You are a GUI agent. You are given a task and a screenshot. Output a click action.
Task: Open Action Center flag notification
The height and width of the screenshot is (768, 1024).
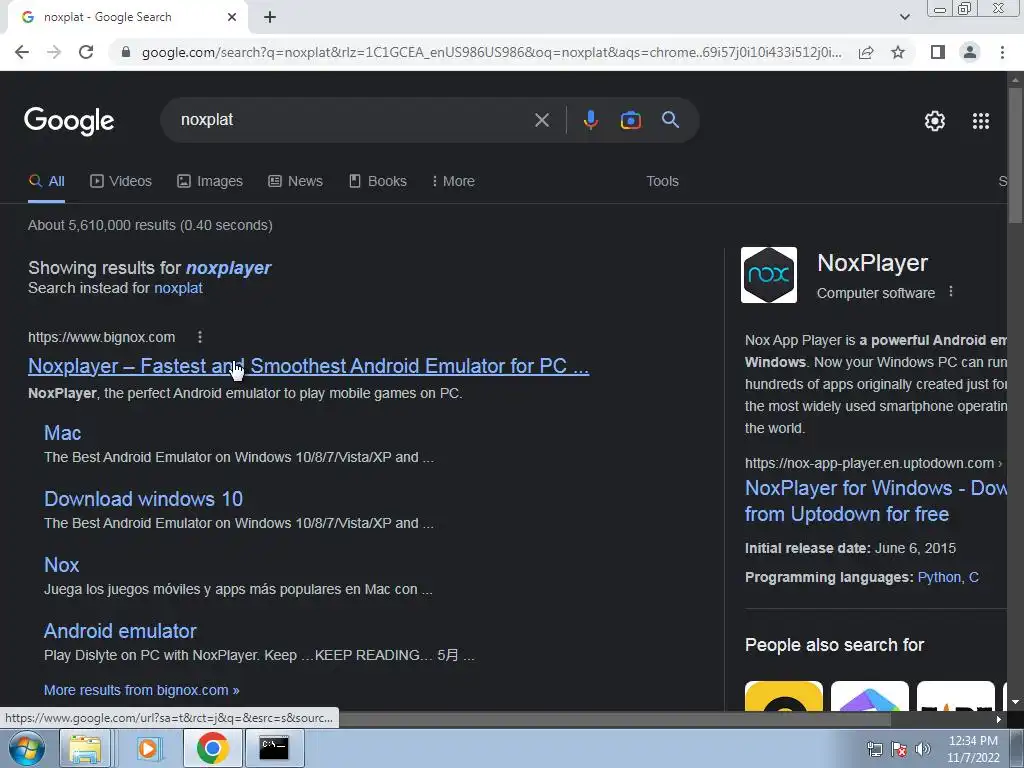pyautogui.click(x=899, y=749)
